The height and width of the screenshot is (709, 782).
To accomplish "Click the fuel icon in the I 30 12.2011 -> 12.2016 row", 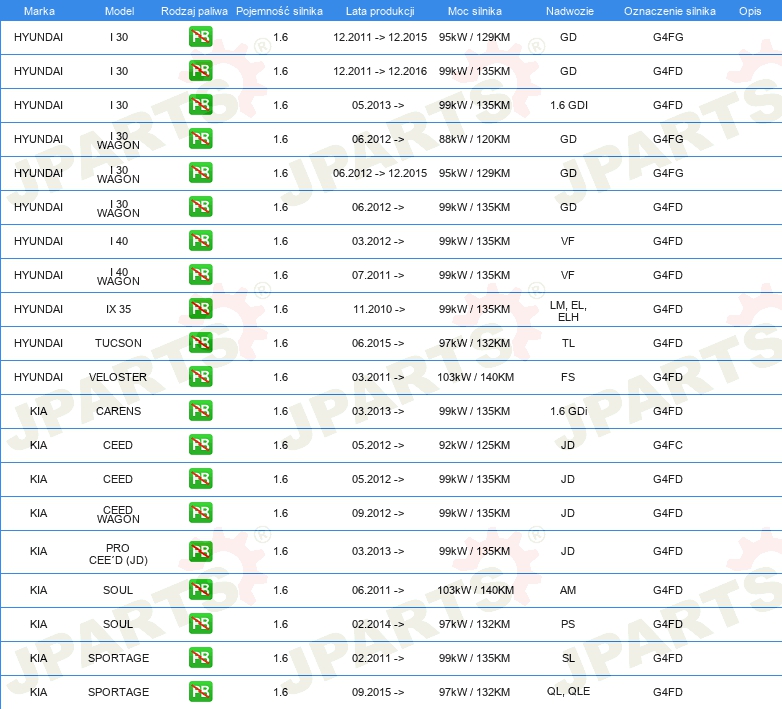I will (200, 70).
